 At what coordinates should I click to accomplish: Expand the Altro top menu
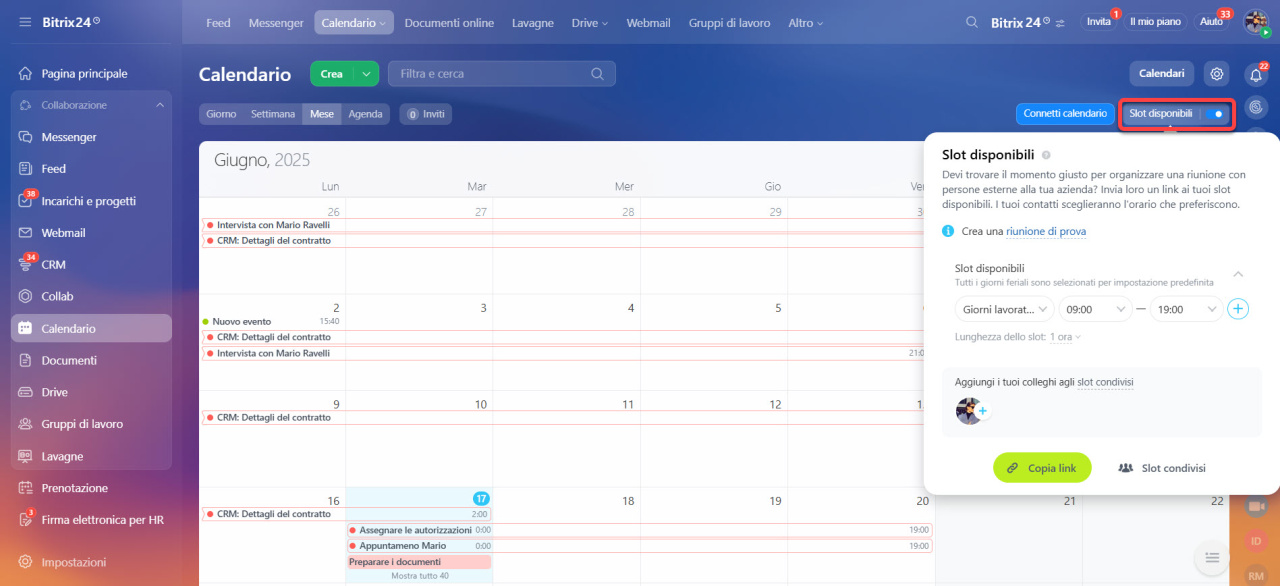click(x=806, y=22)
